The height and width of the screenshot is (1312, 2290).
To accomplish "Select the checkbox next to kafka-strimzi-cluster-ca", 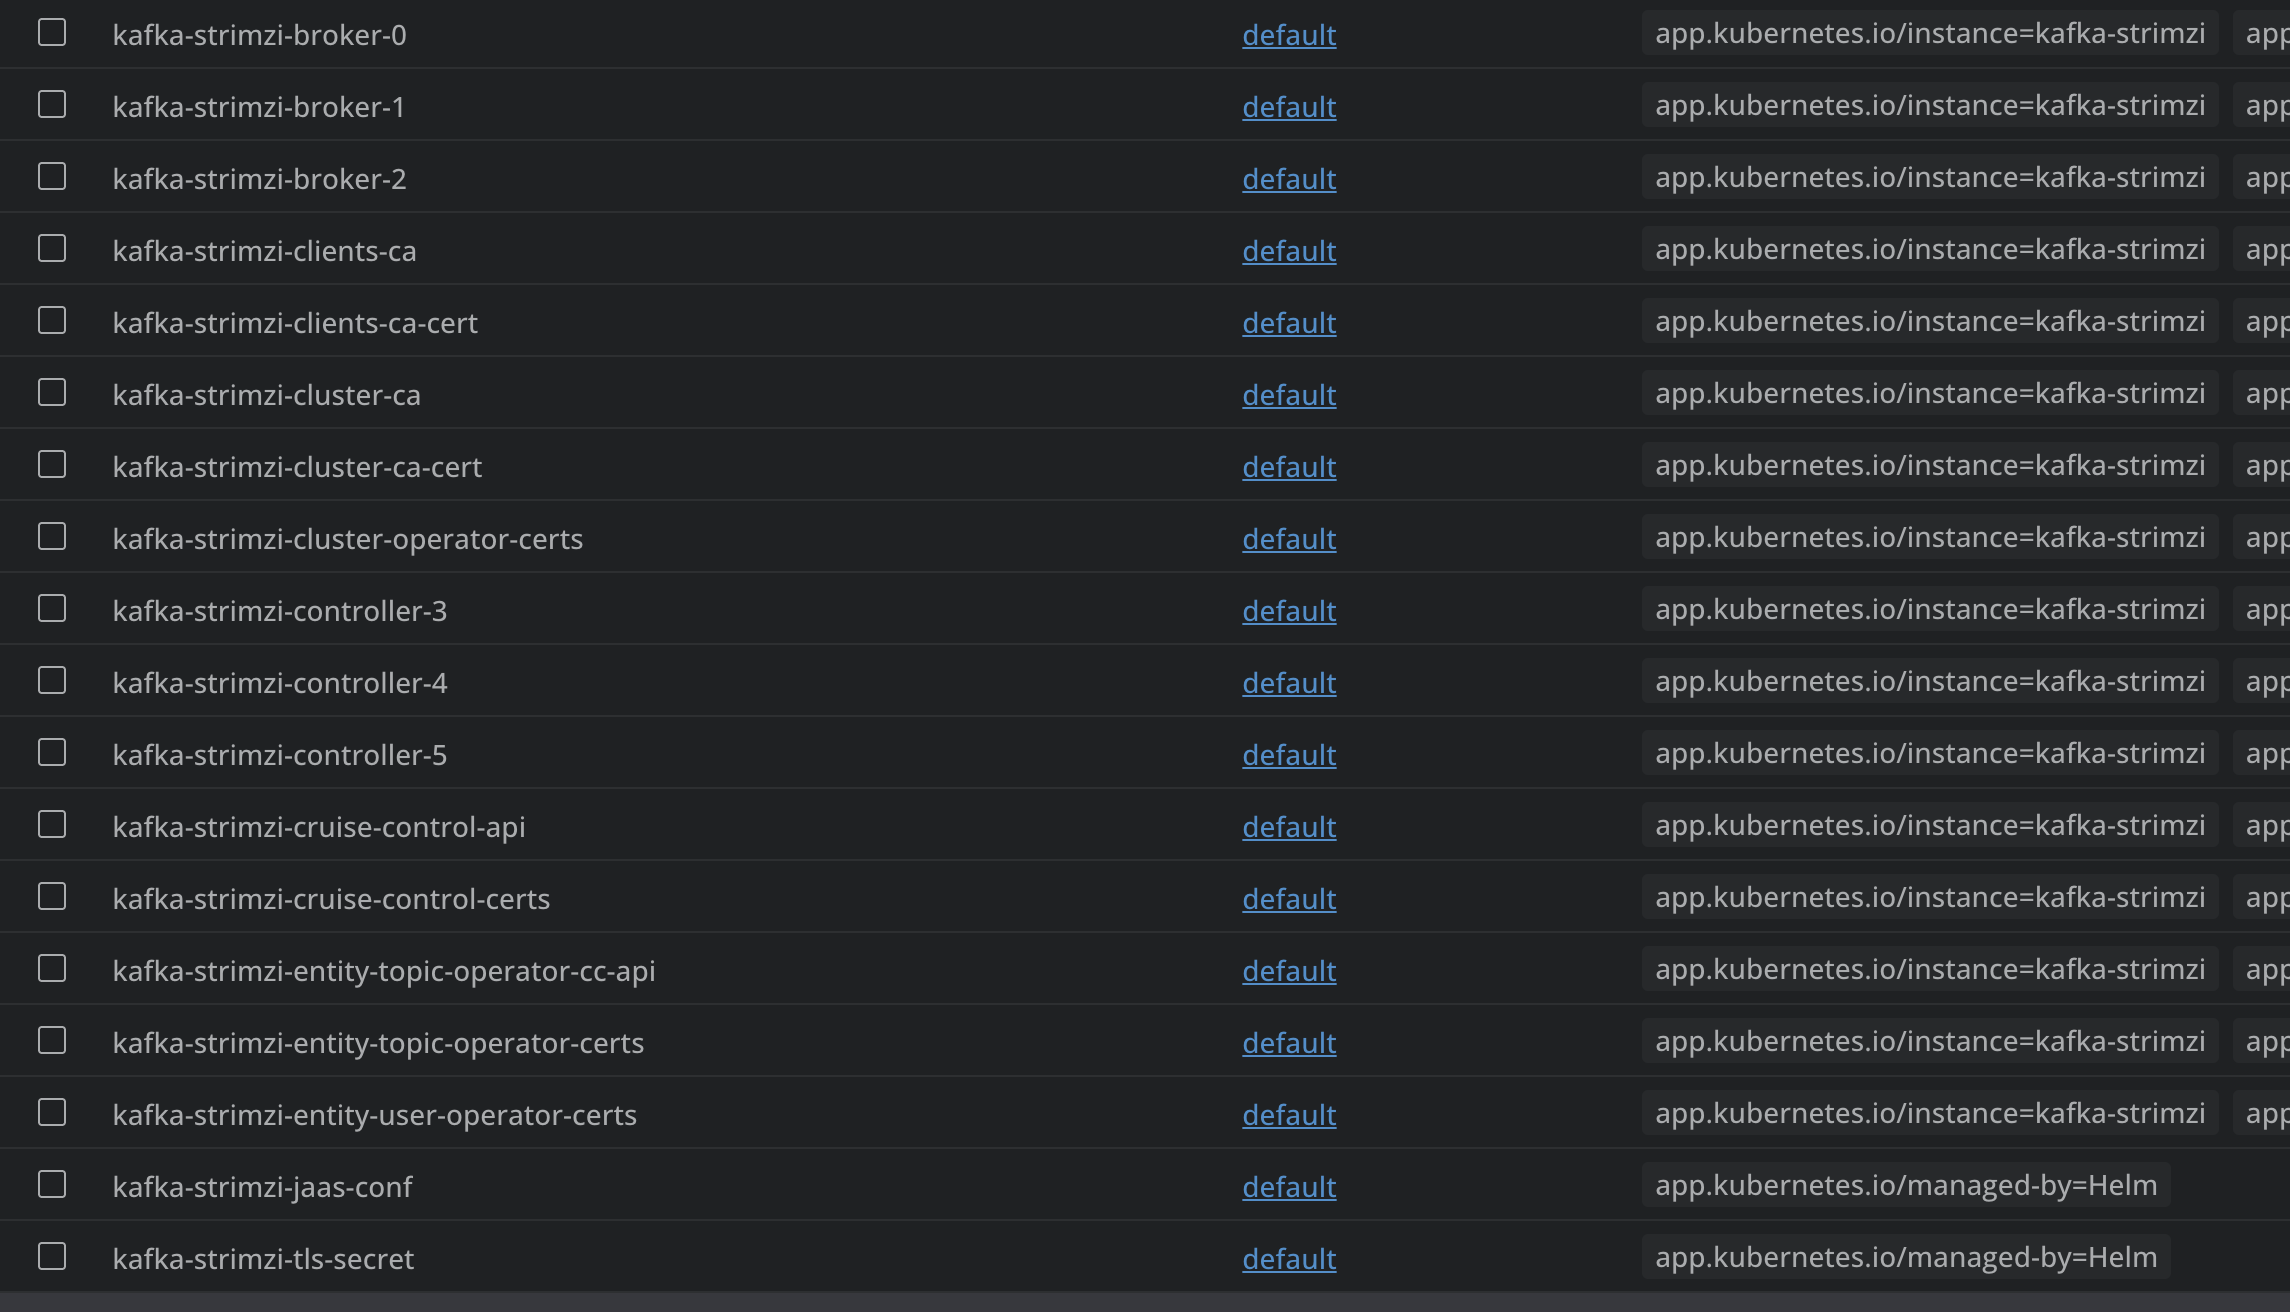I will [52, 393].
